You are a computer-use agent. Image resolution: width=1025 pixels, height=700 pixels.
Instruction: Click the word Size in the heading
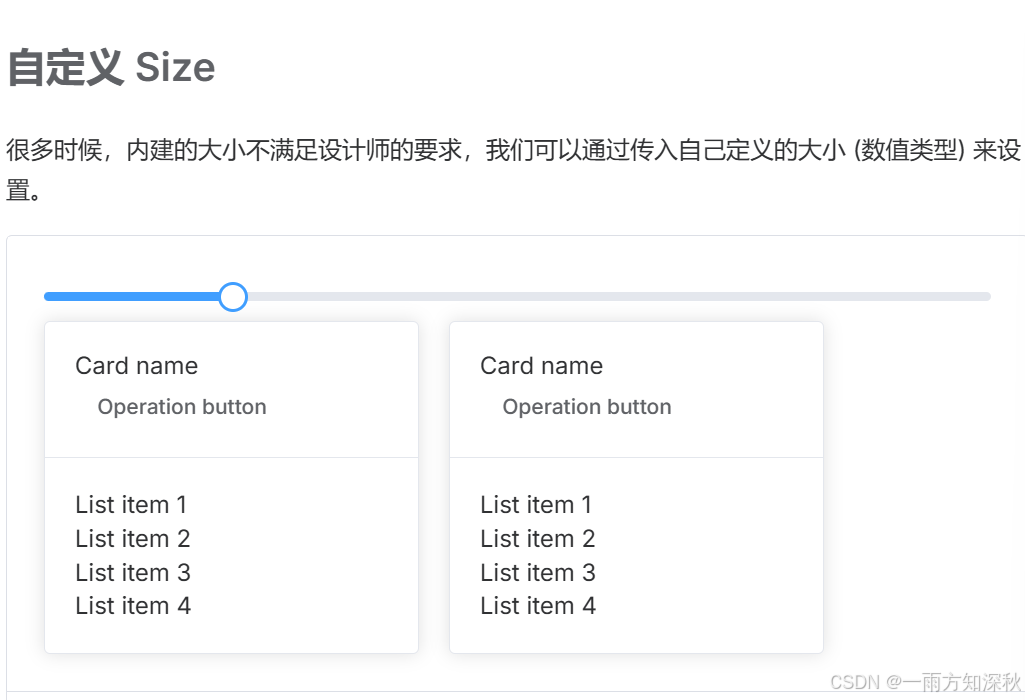pyautogui.click(x=175, y=67)
